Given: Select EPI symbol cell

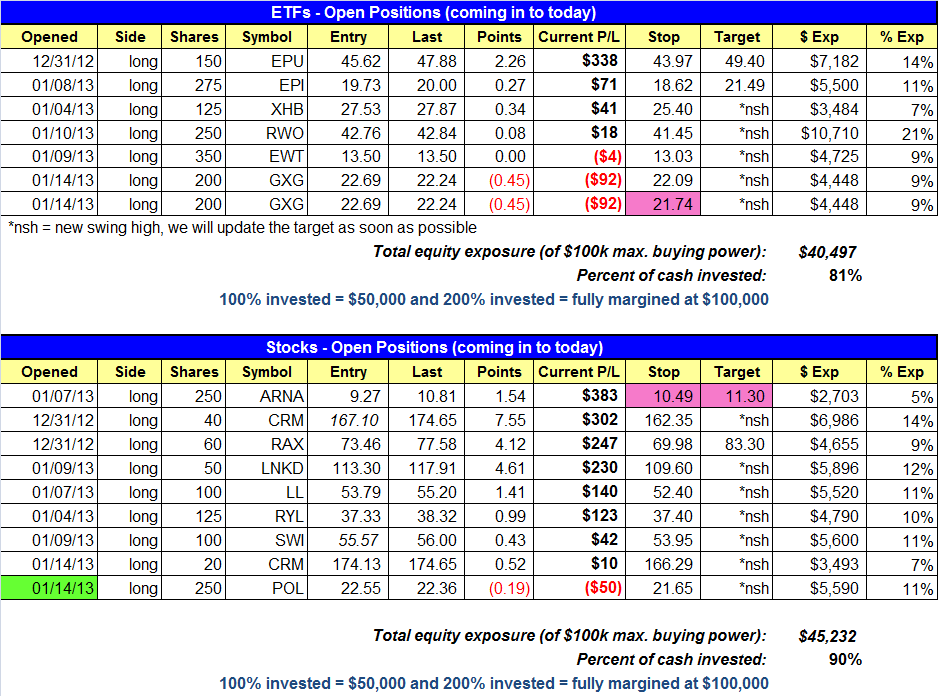Looking at the screenshot, I should [267, 85].
